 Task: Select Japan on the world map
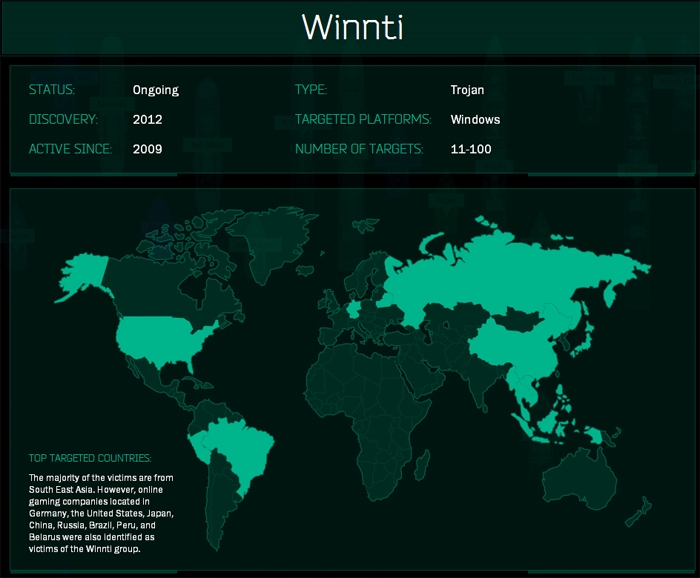[x=586, y=341]
